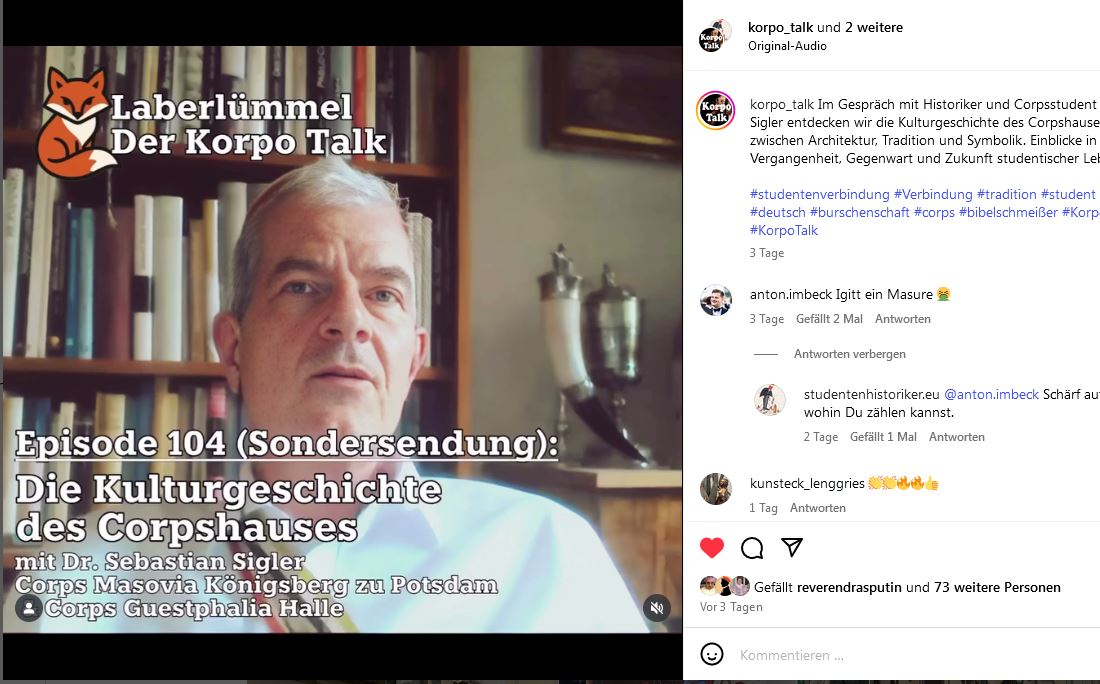Image resolution: width=1100 pixels, height=684 pixels.
Task: Show the 2 weitere collaborators list
Action: tap(873, 27)
